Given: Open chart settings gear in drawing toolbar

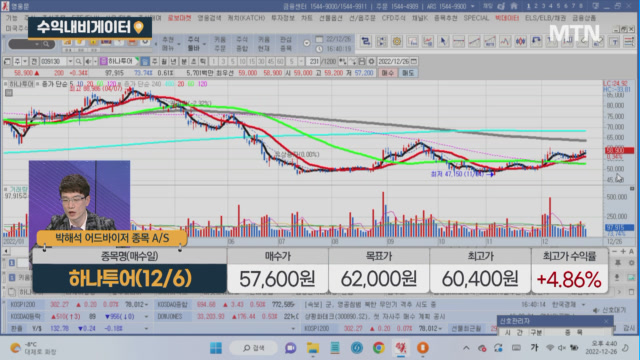Looking at the screenshot, I should pos(396,41).
